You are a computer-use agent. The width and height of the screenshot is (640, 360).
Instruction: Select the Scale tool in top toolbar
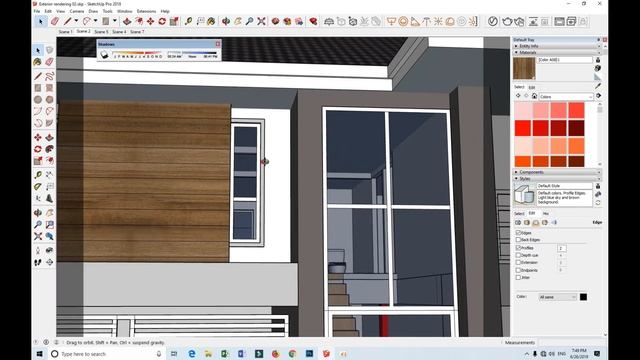174,21
